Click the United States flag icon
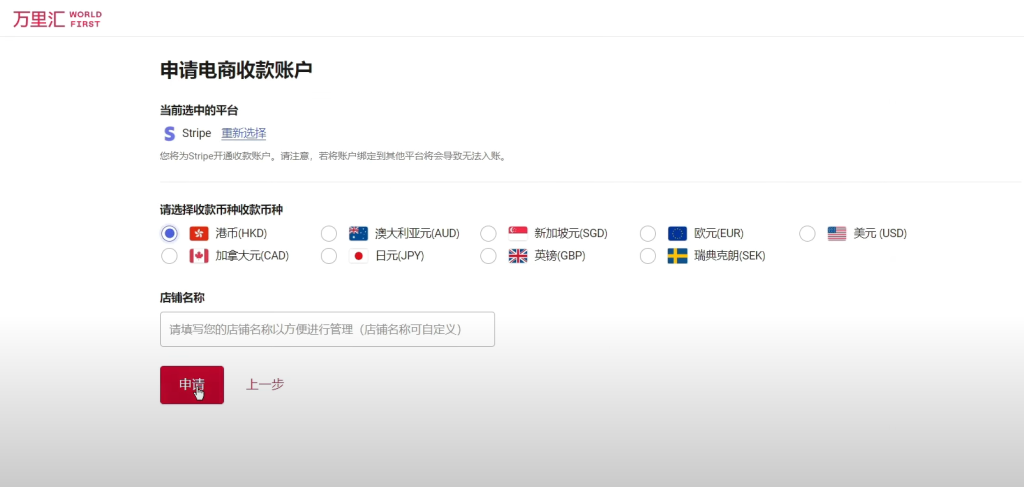The width and height of the screenshot is (1024, 487). (837, 234)
